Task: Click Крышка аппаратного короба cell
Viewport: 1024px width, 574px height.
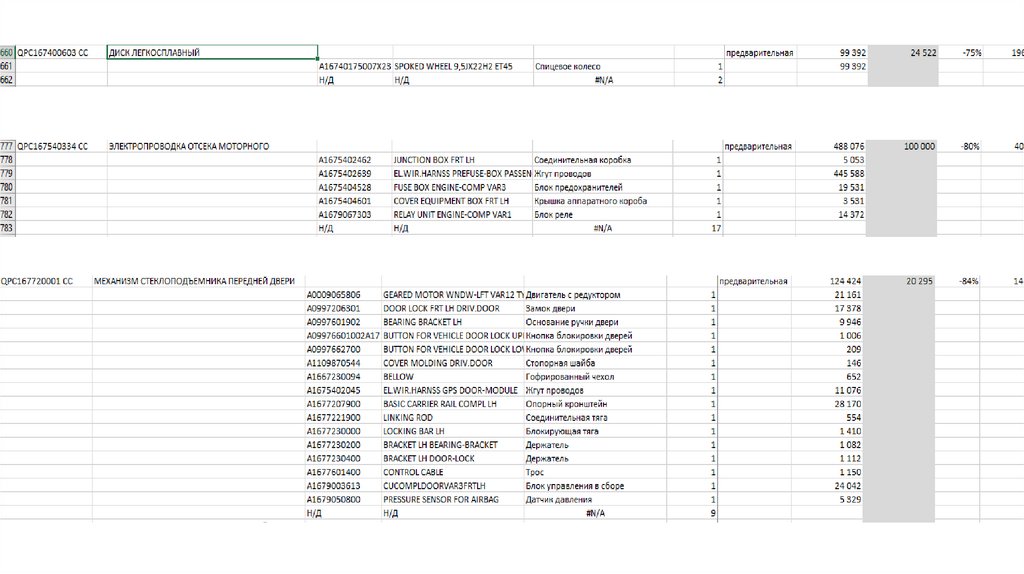Action: pos(603,201)
